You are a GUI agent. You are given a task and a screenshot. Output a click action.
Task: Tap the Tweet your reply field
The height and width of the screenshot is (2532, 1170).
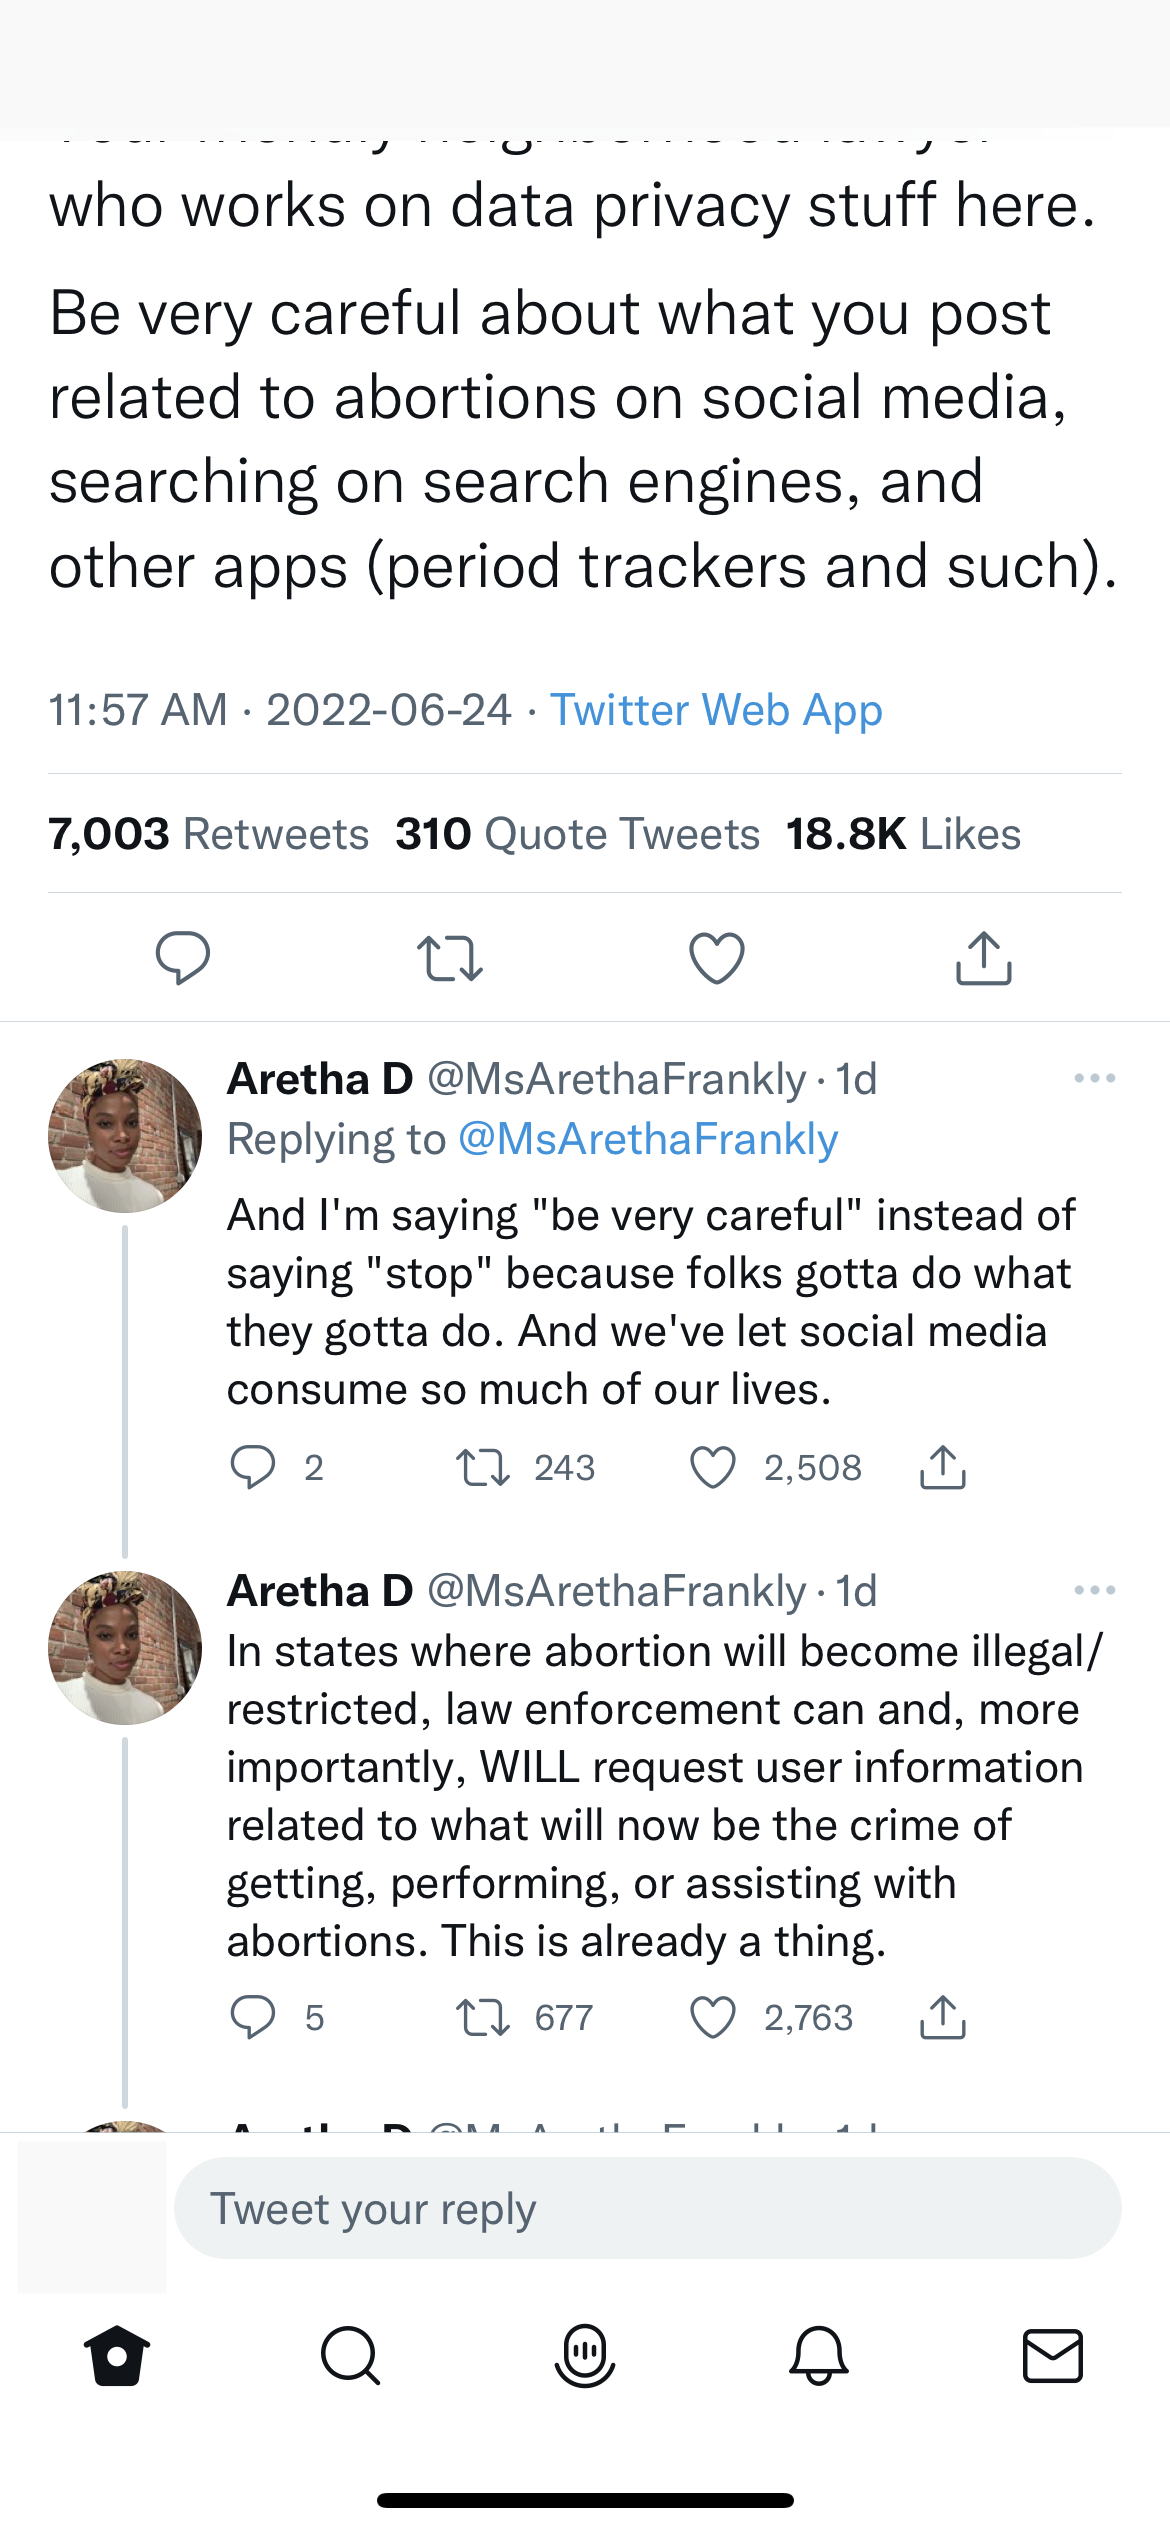click(x=647, y=2208)
